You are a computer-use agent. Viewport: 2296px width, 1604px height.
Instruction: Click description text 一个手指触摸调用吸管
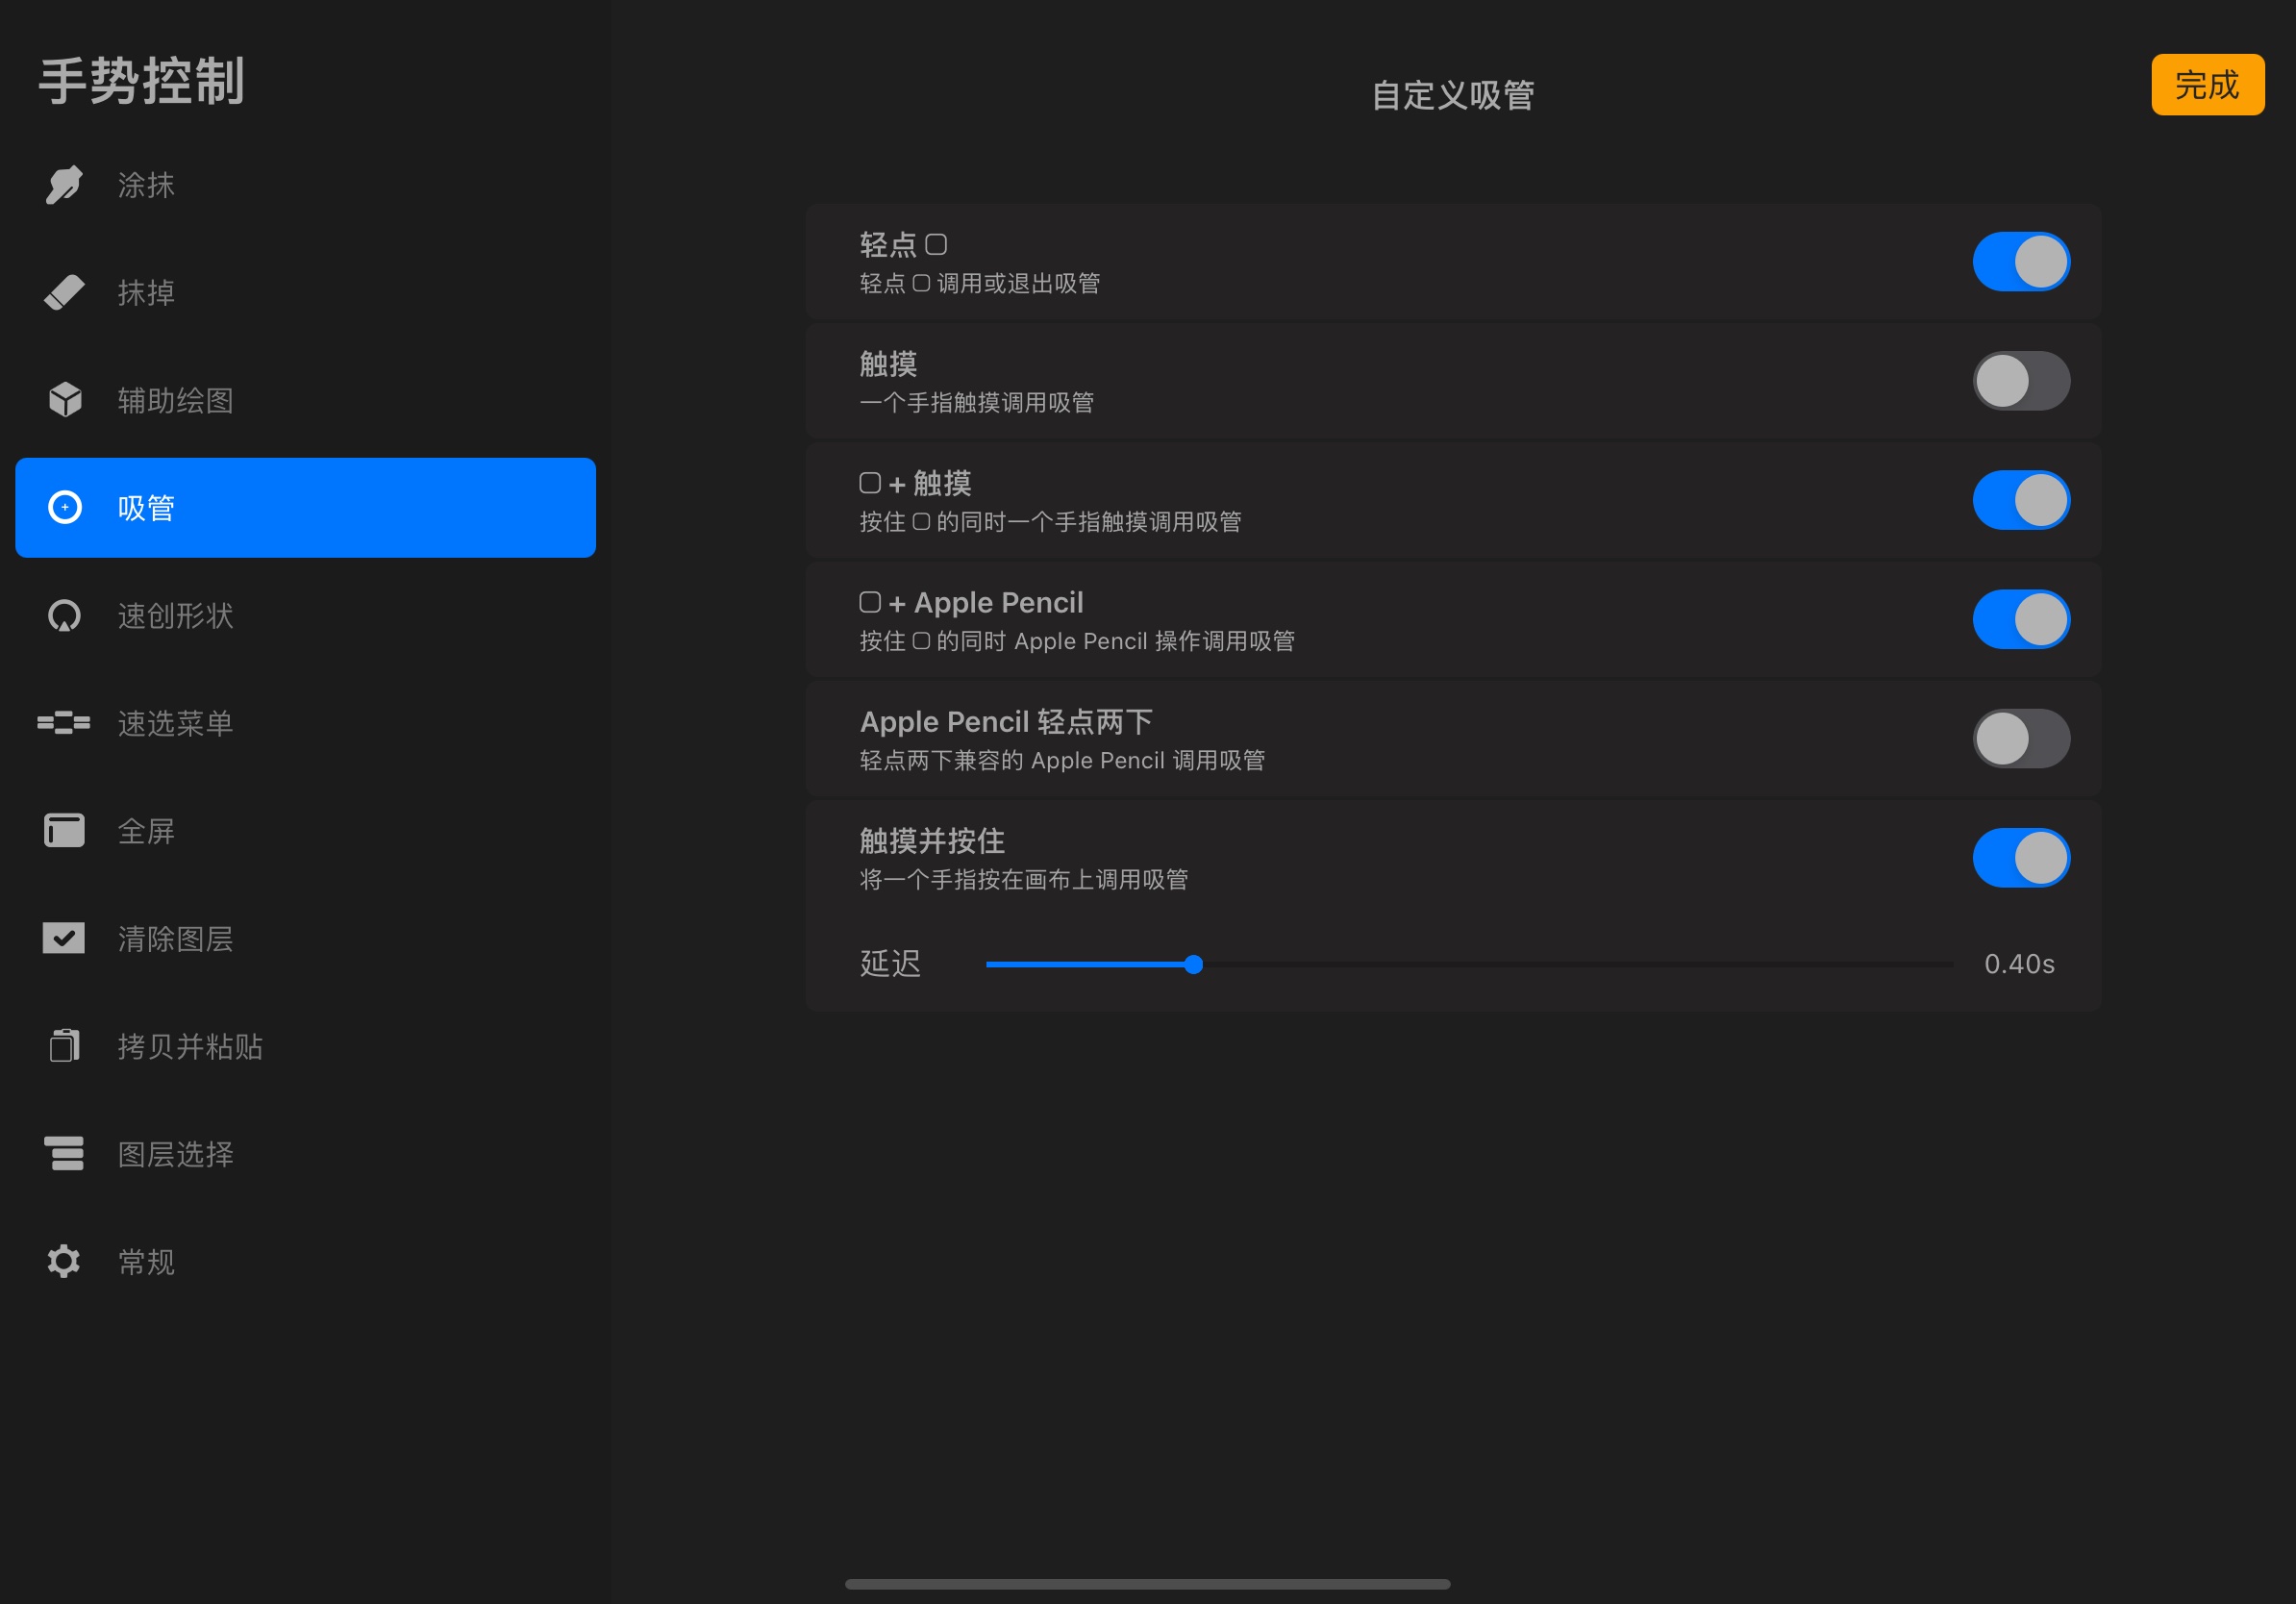[976, 402]
